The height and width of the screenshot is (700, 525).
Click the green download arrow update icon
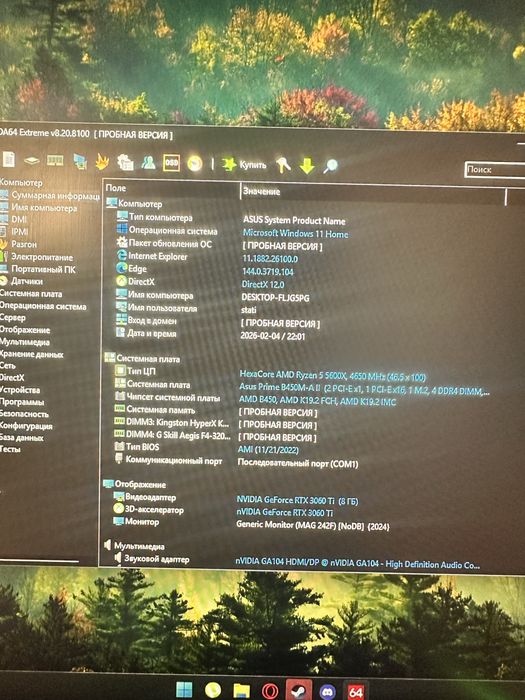coord(307,166)
